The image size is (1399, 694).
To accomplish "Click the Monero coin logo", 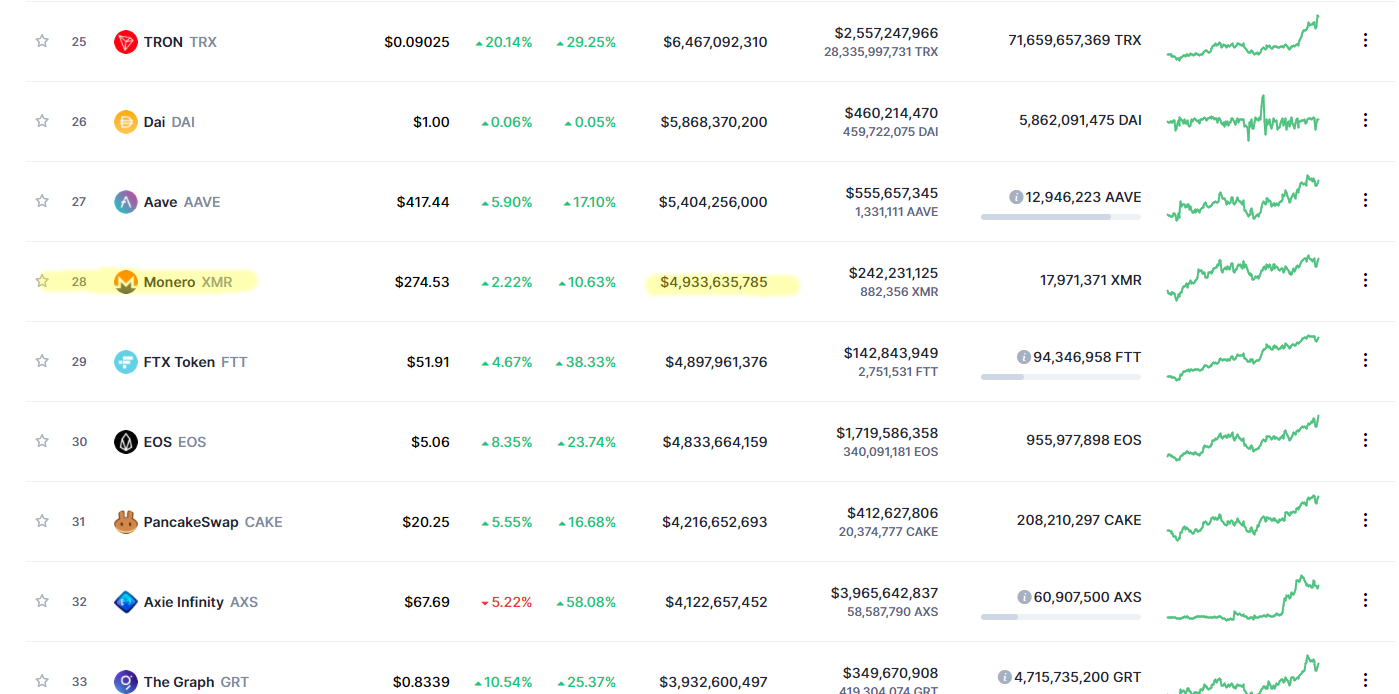I will click(125, 282).
